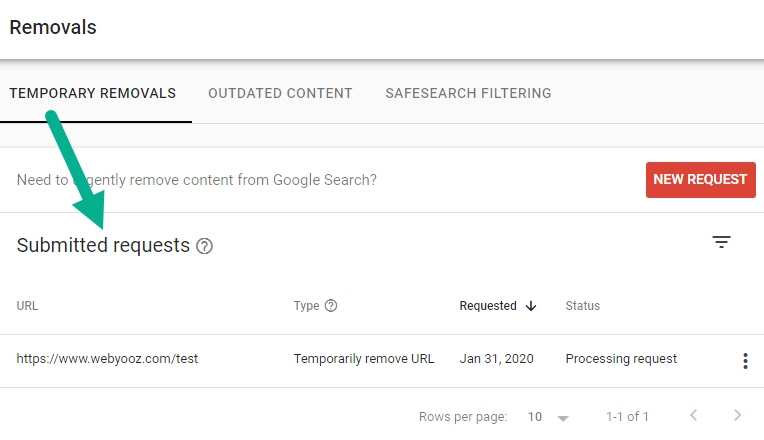Click the red New Request button
The width and height of the screenshot is (764, 440).
coord(701,180)
